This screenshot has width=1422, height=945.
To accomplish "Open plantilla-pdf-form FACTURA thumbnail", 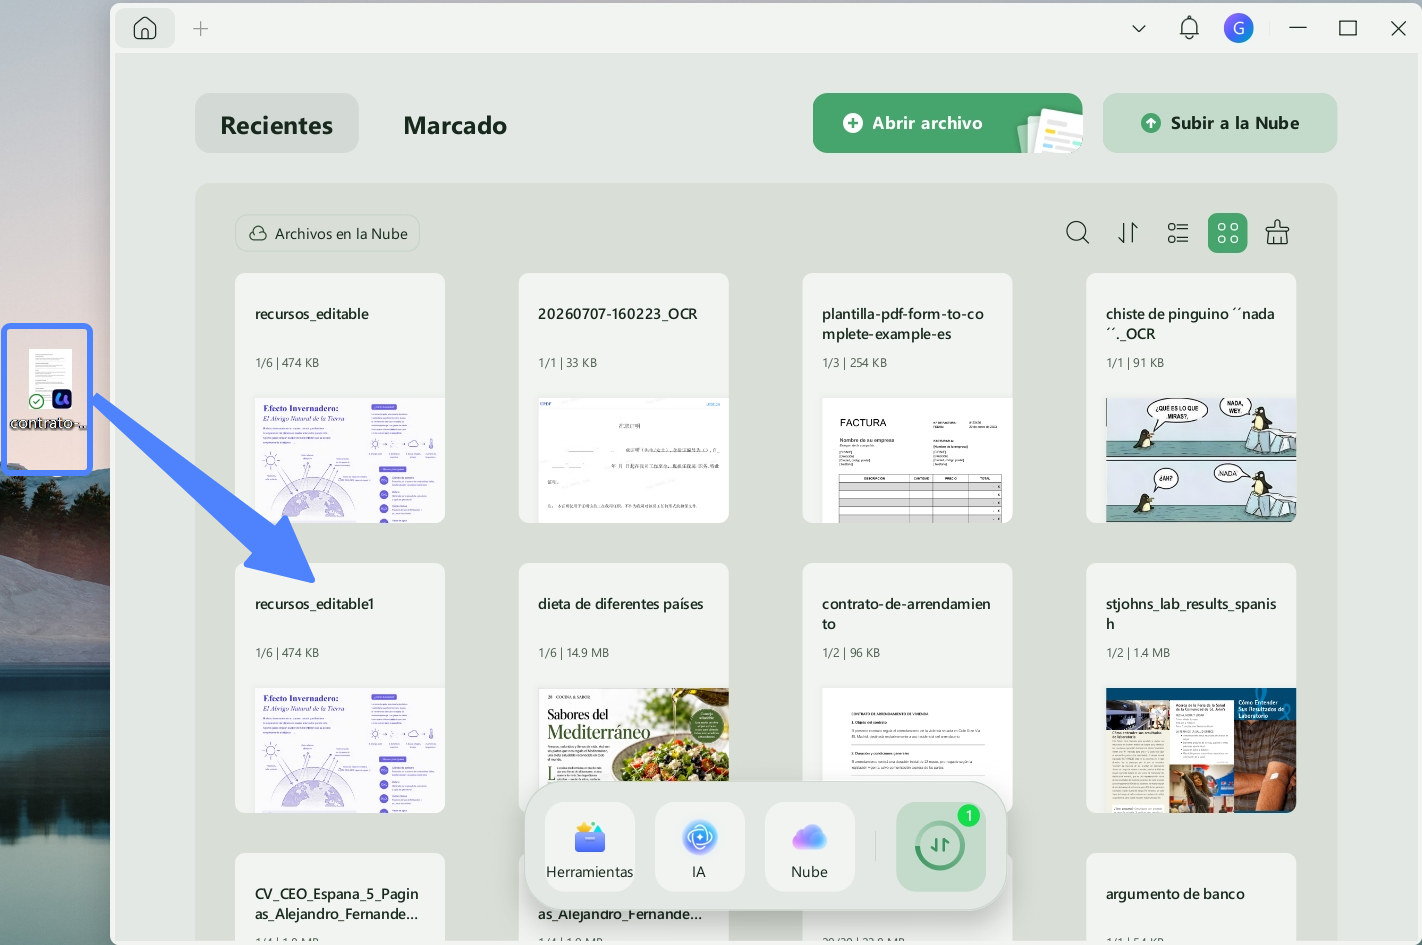I will [917, 460].
